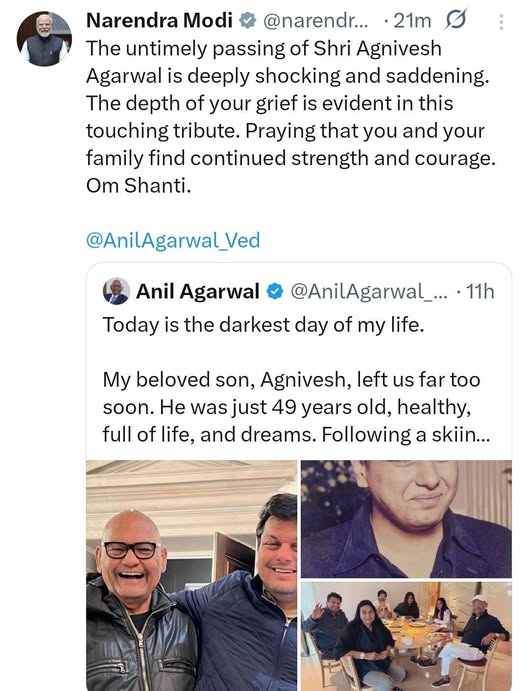This screenshot has width=526, height=691.
Task: Click the 11h timestamp on quoted tweet
Action: click(x=480, y=292)
